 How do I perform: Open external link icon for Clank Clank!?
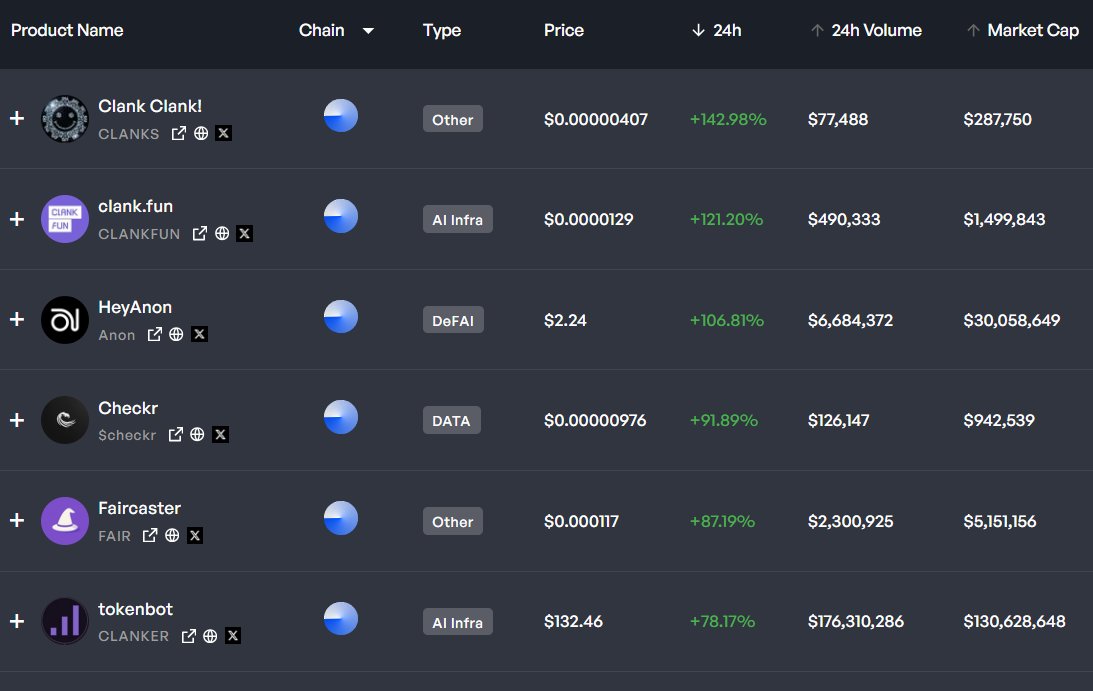tap(179, 134)
